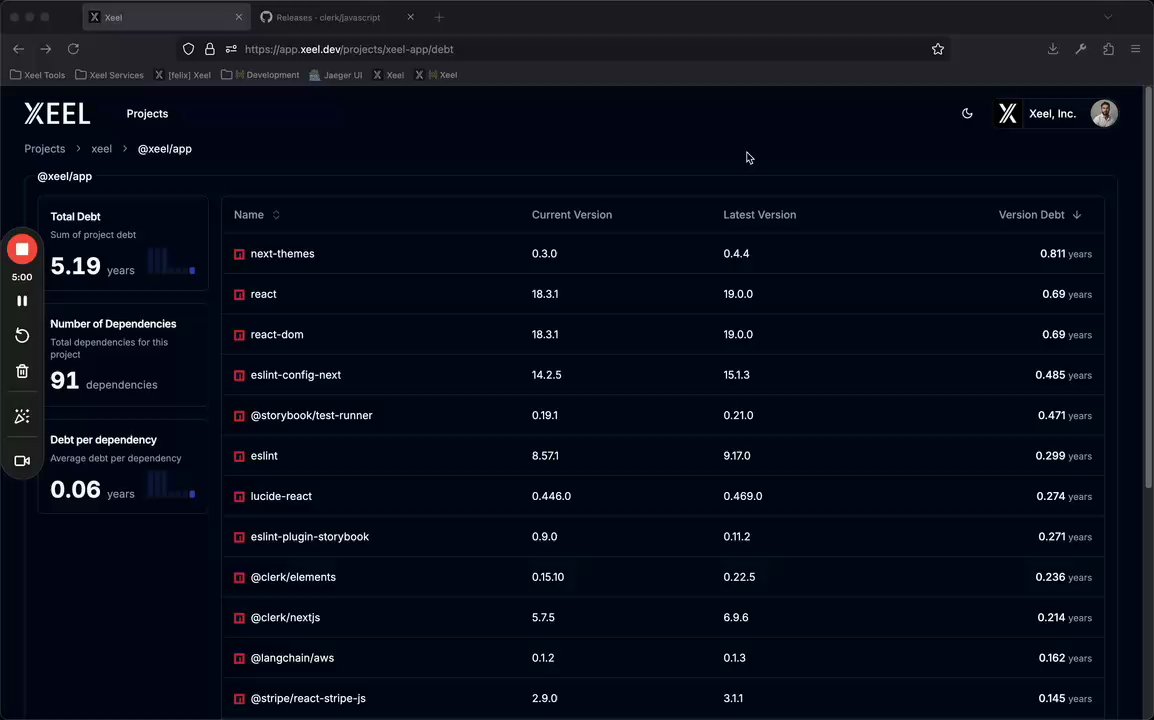Show site security lock information

coord(210,49)
